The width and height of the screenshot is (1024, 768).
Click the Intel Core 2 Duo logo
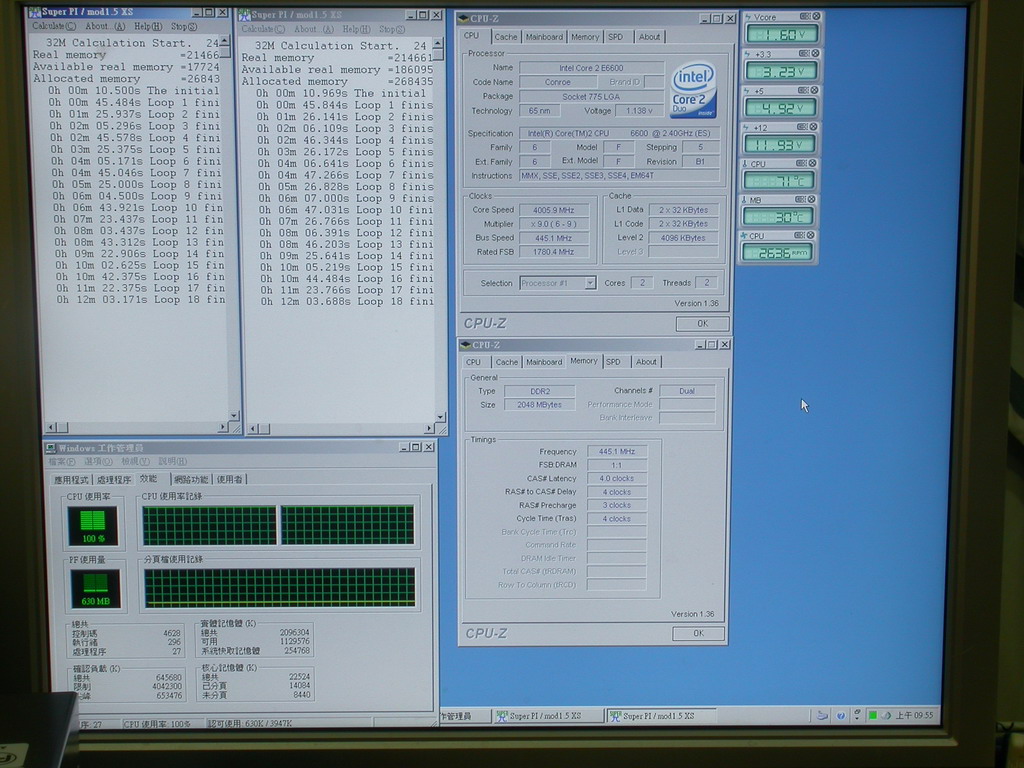pyautogui.click(x=693, y=91)
